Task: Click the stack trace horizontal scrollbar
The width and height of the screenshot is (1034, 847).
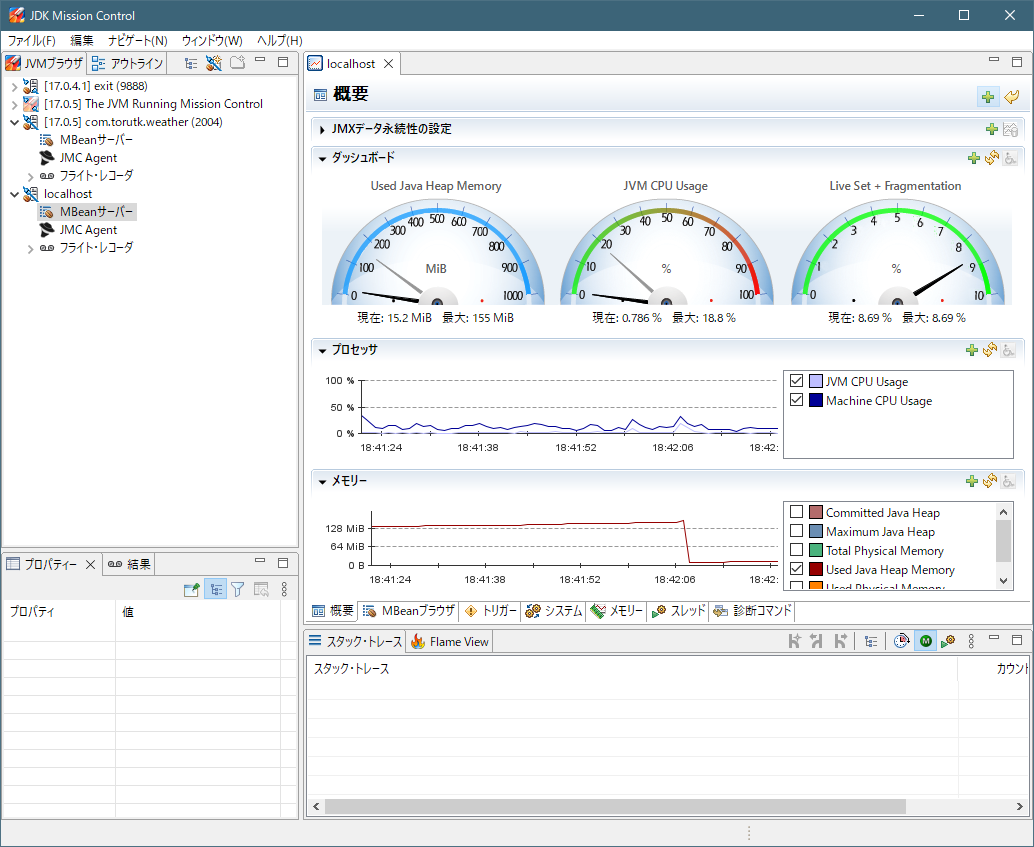Action: (x=614, y=806)
